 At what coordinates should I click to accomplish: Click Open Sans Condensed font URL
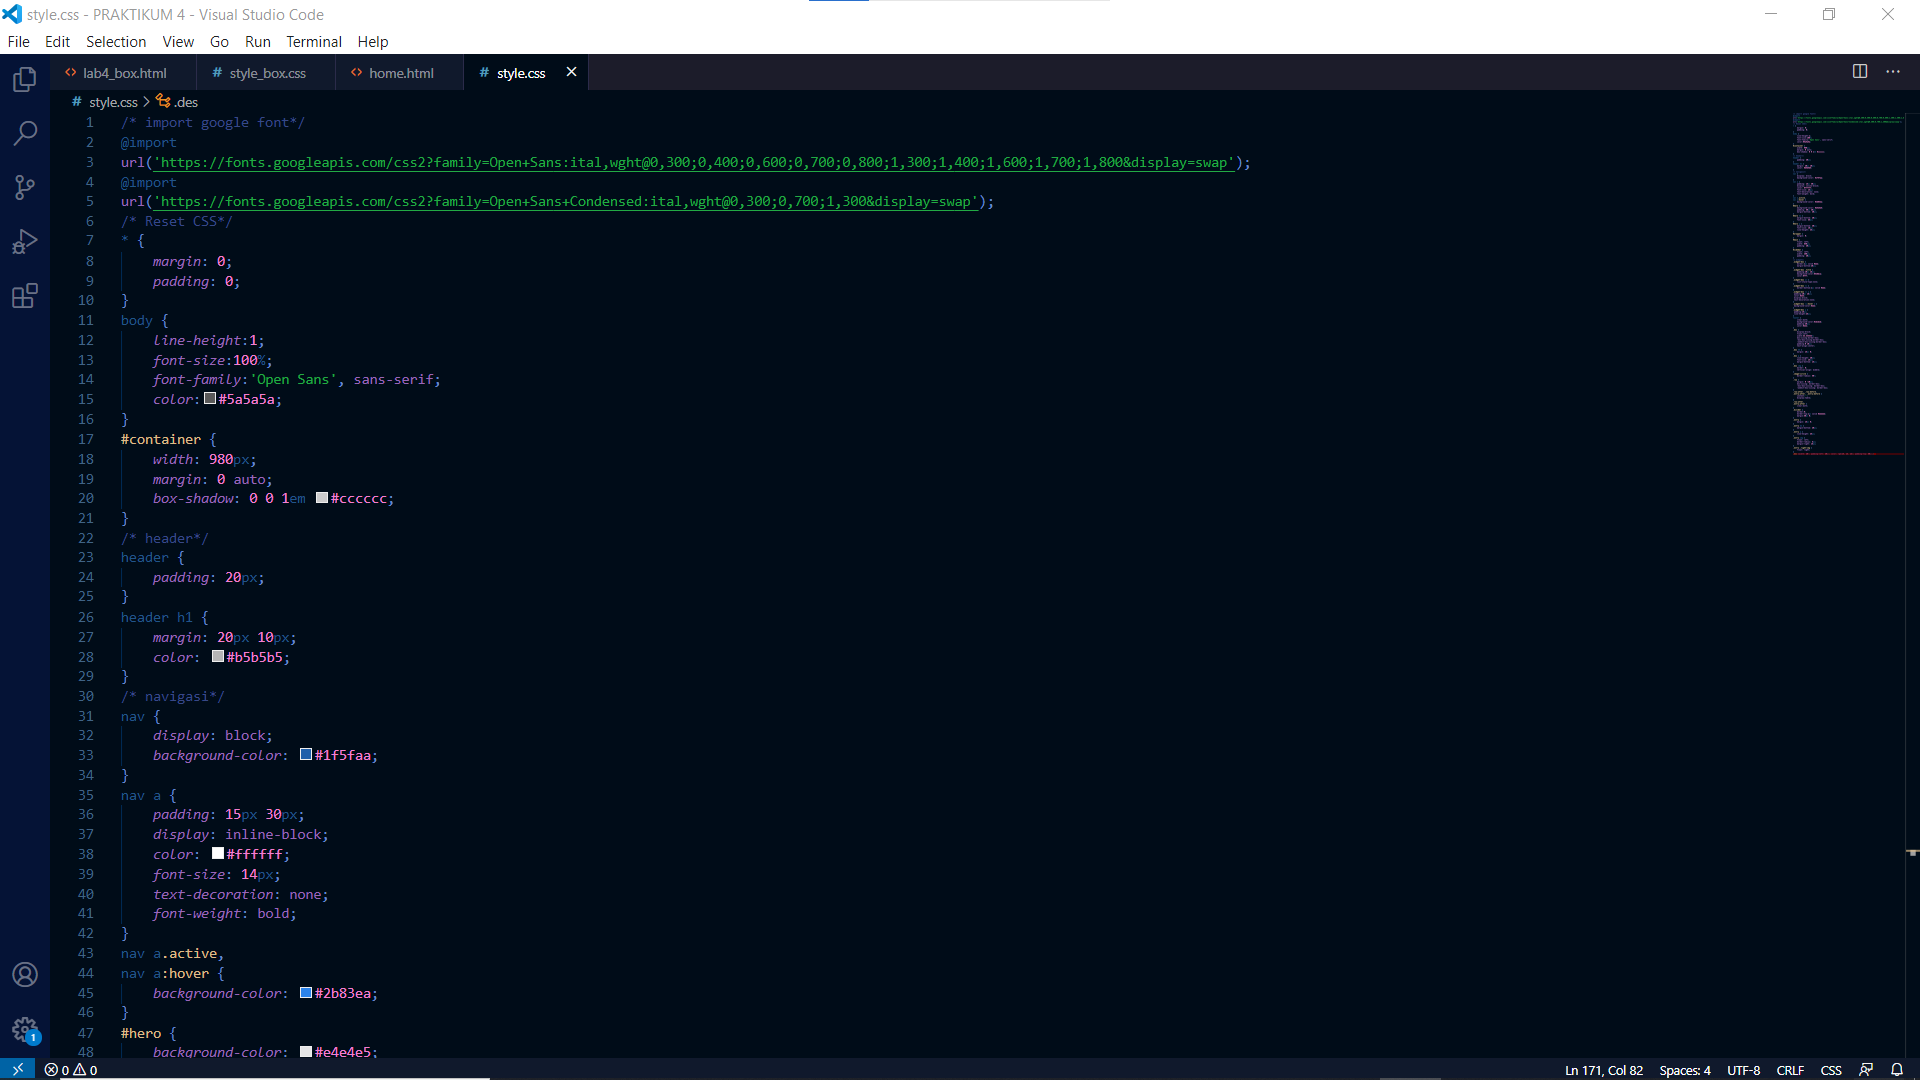[568, 202]
